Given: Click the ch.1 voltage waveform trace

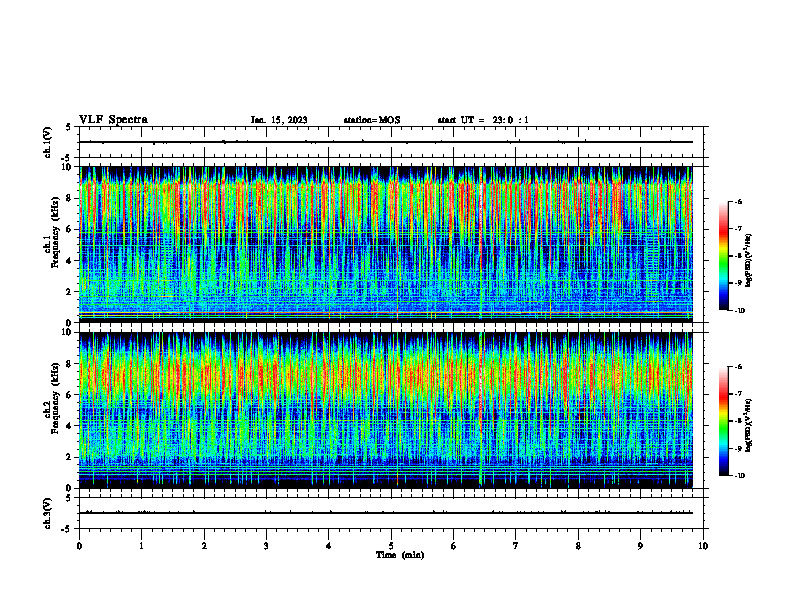Looking at the screenshot, I should pos(386,142).
